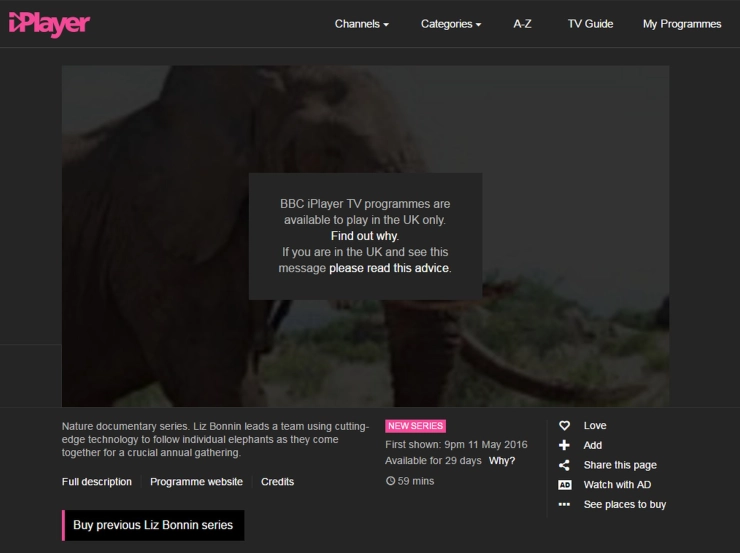The height and width of the screenshot is (553, 740).
Task: Click the 'Find out why' link
Action: tap(364, 236)
